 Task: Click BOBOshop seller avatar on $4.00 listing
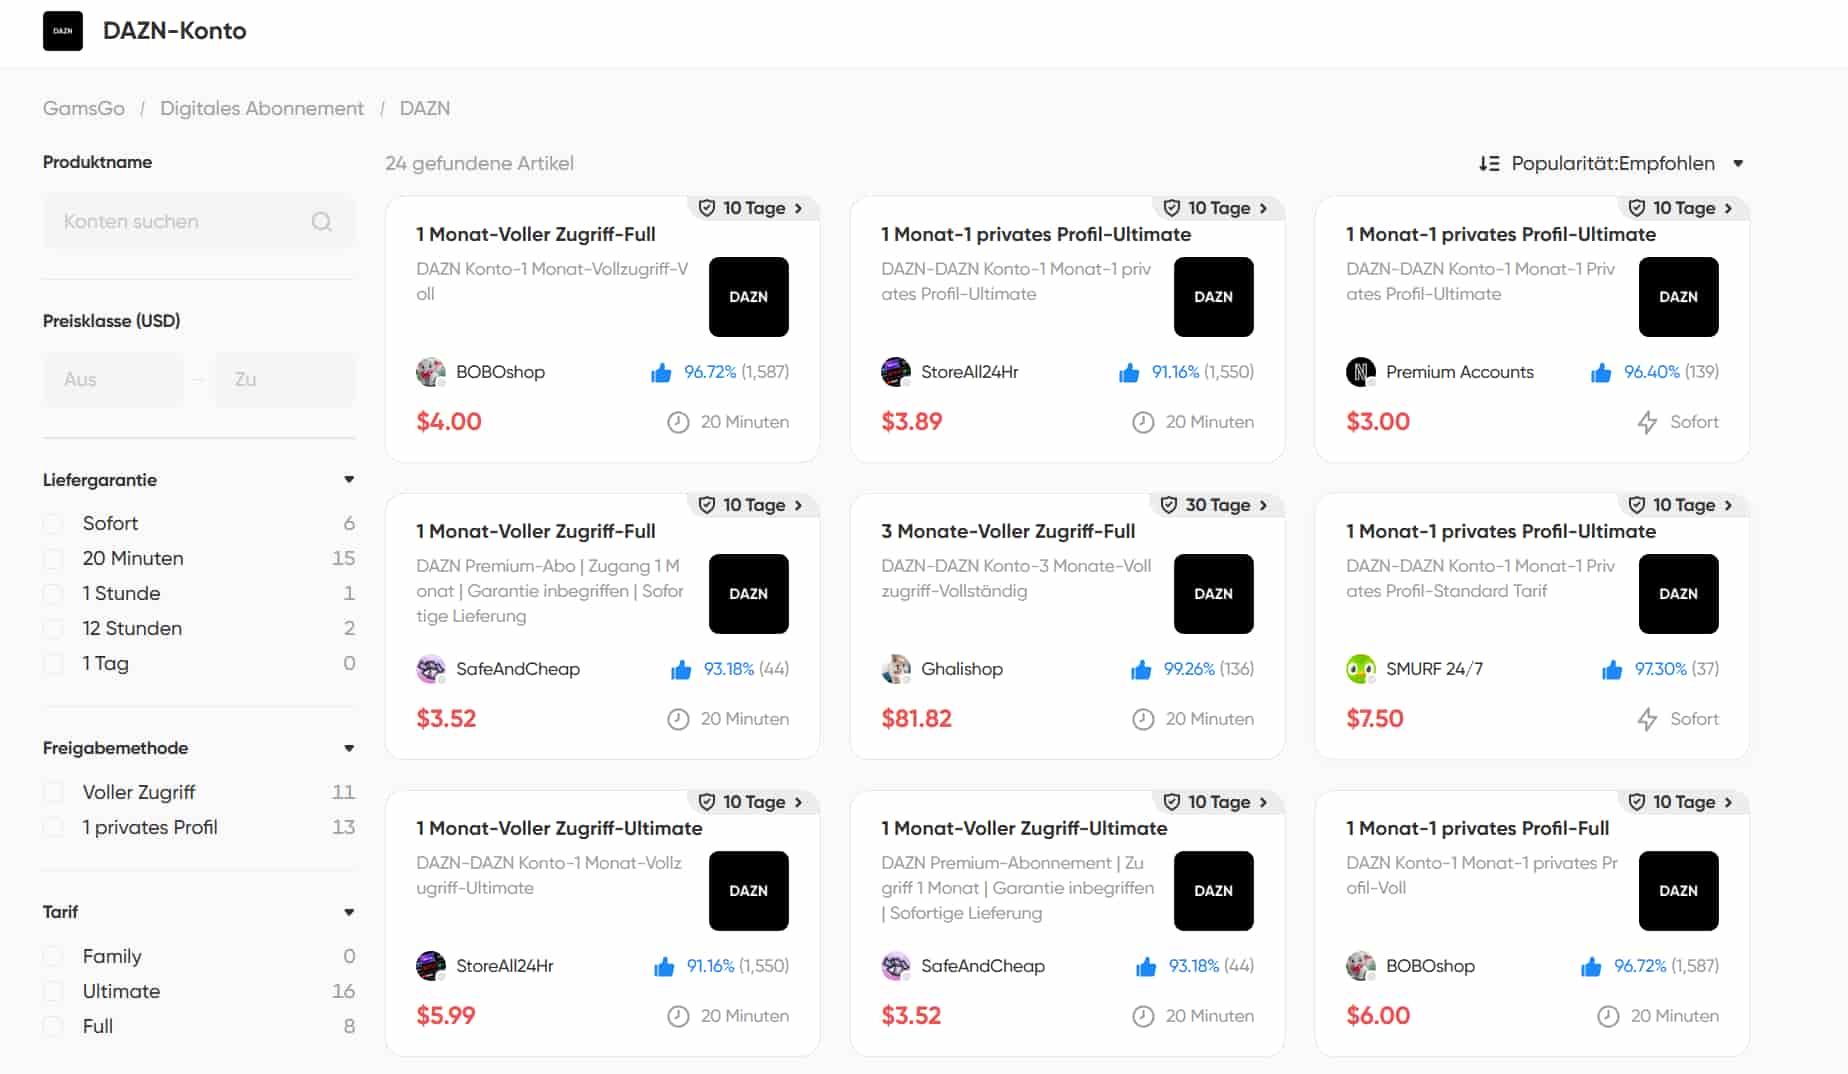(430, 372)
